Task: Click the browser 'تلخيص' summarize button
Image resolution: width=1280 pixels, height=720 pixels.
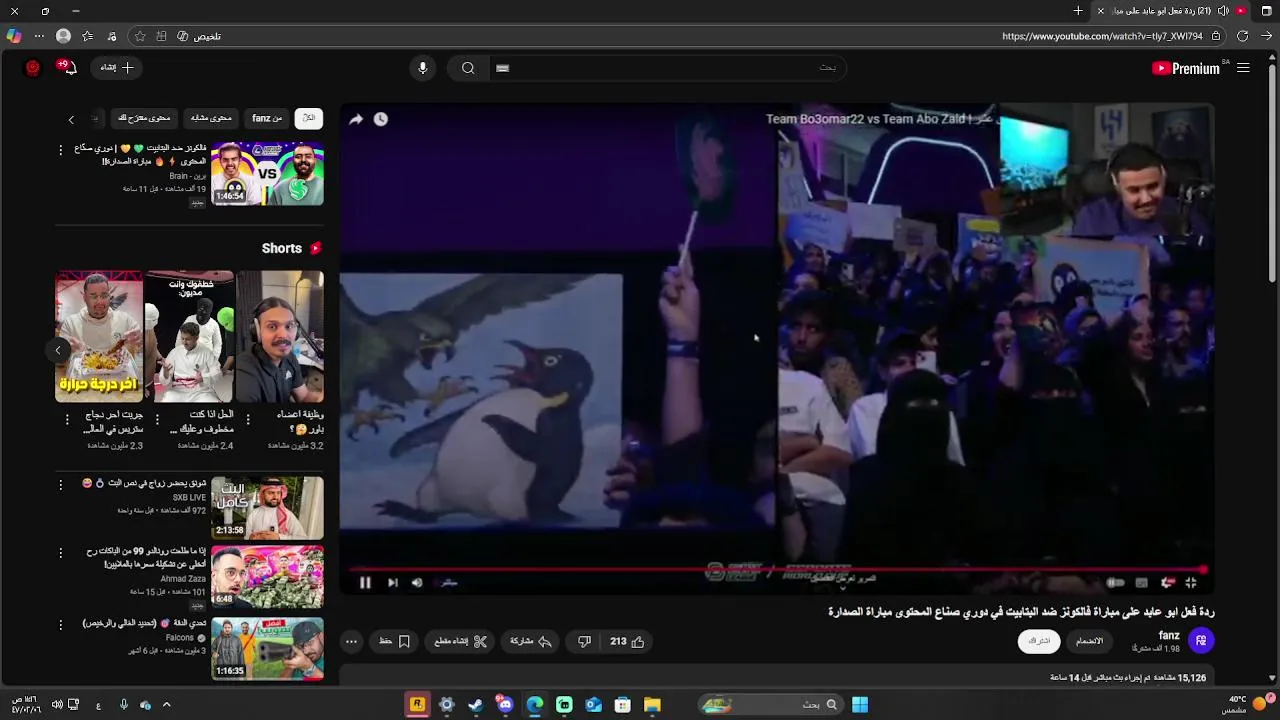Action: tap(199, 36)
